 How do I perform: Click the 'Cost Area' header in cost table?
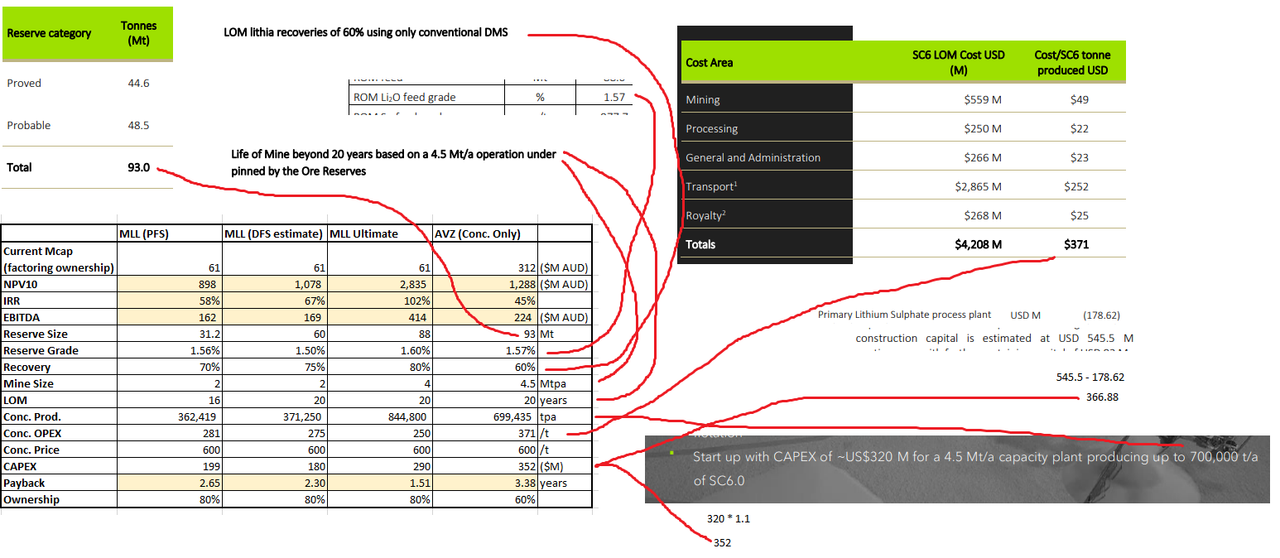point(709,62)
